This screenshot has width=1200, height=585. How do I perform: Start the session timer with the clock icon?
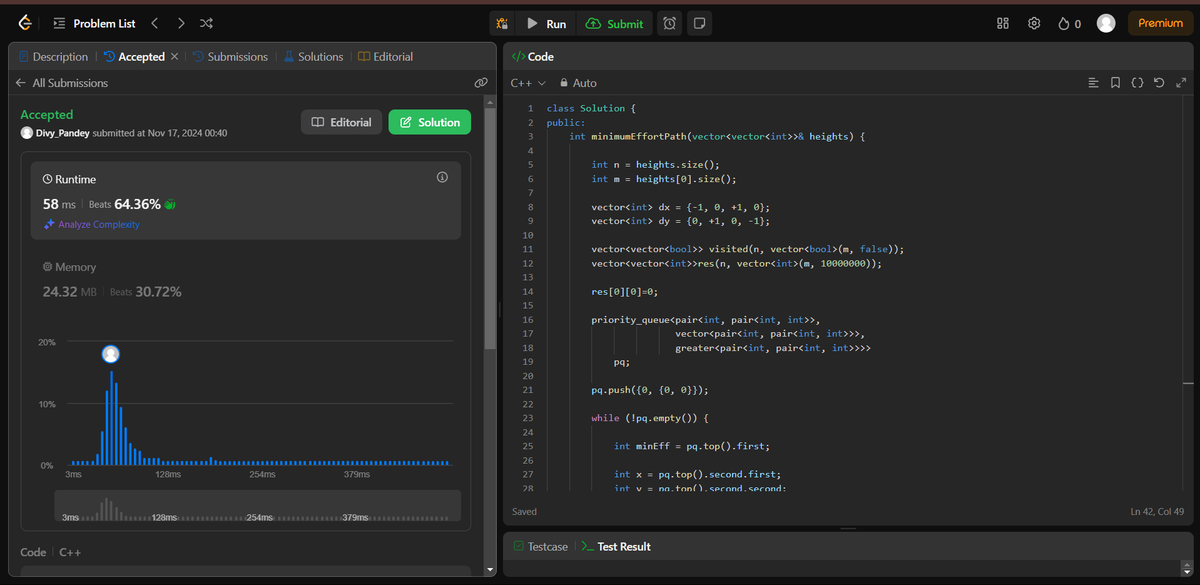point(669,23)
